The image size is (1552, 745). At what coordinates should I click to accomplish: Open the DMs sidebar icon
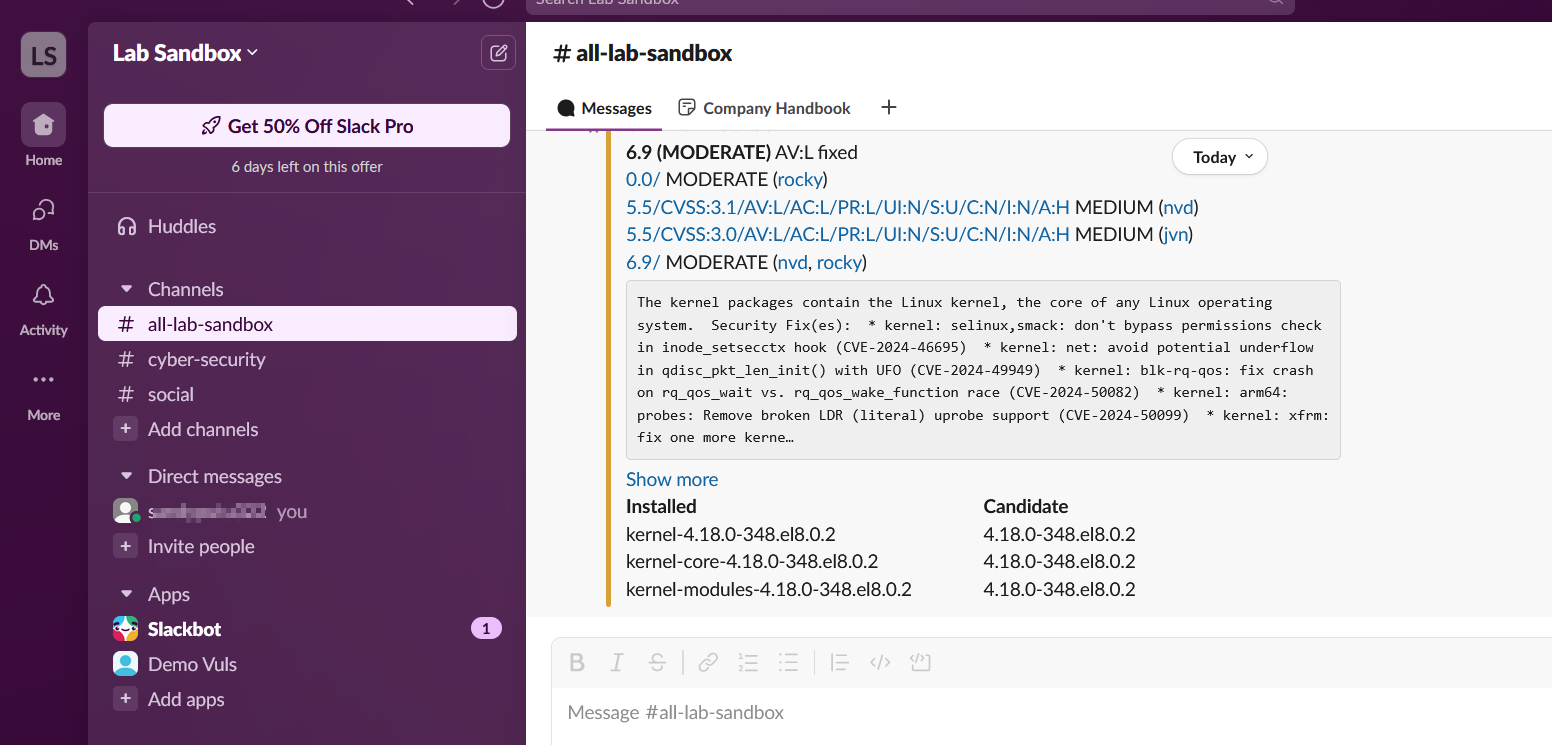tap(43, 211)
